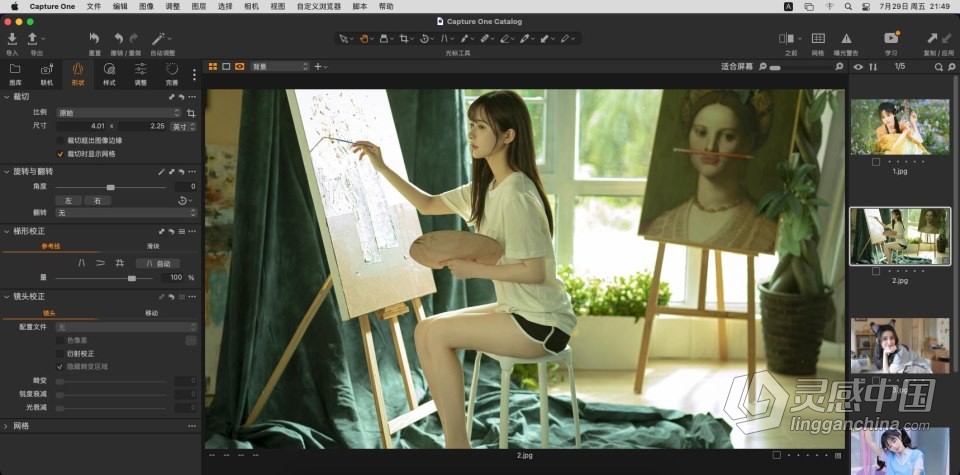
Task: Select the 1.jpg thumbnail
Action: click(900, 127)
